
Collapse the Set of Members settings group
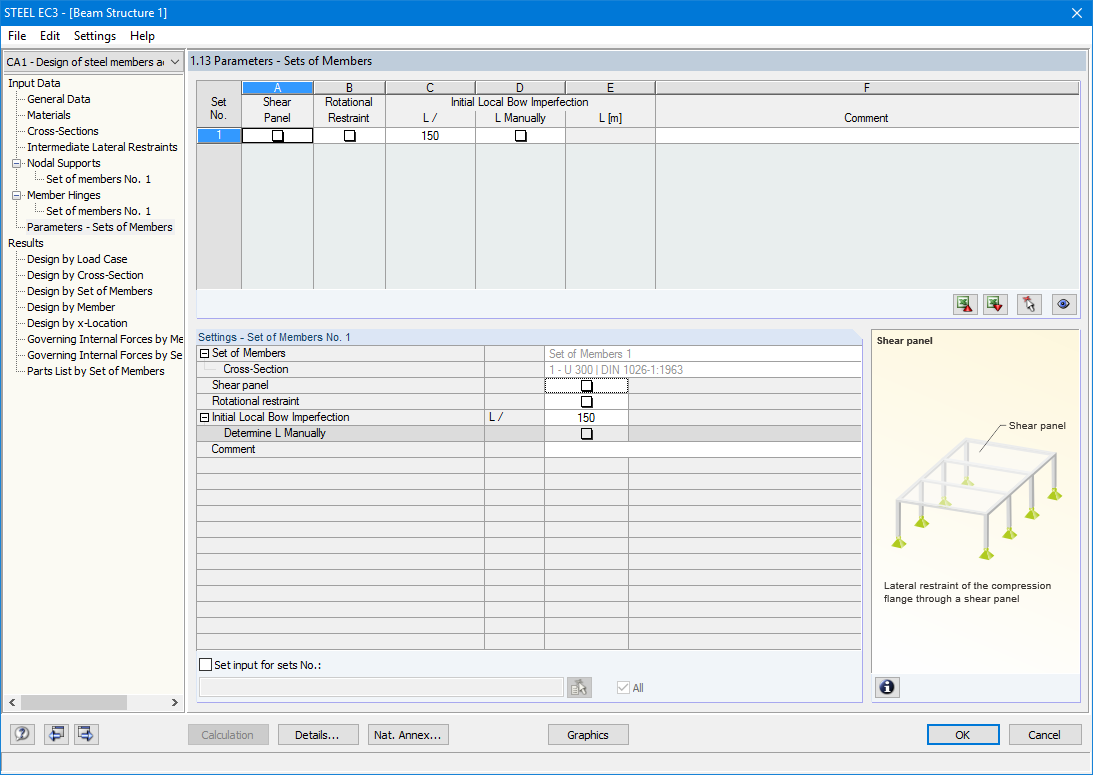pyautogui.click(x=204, y=353)
